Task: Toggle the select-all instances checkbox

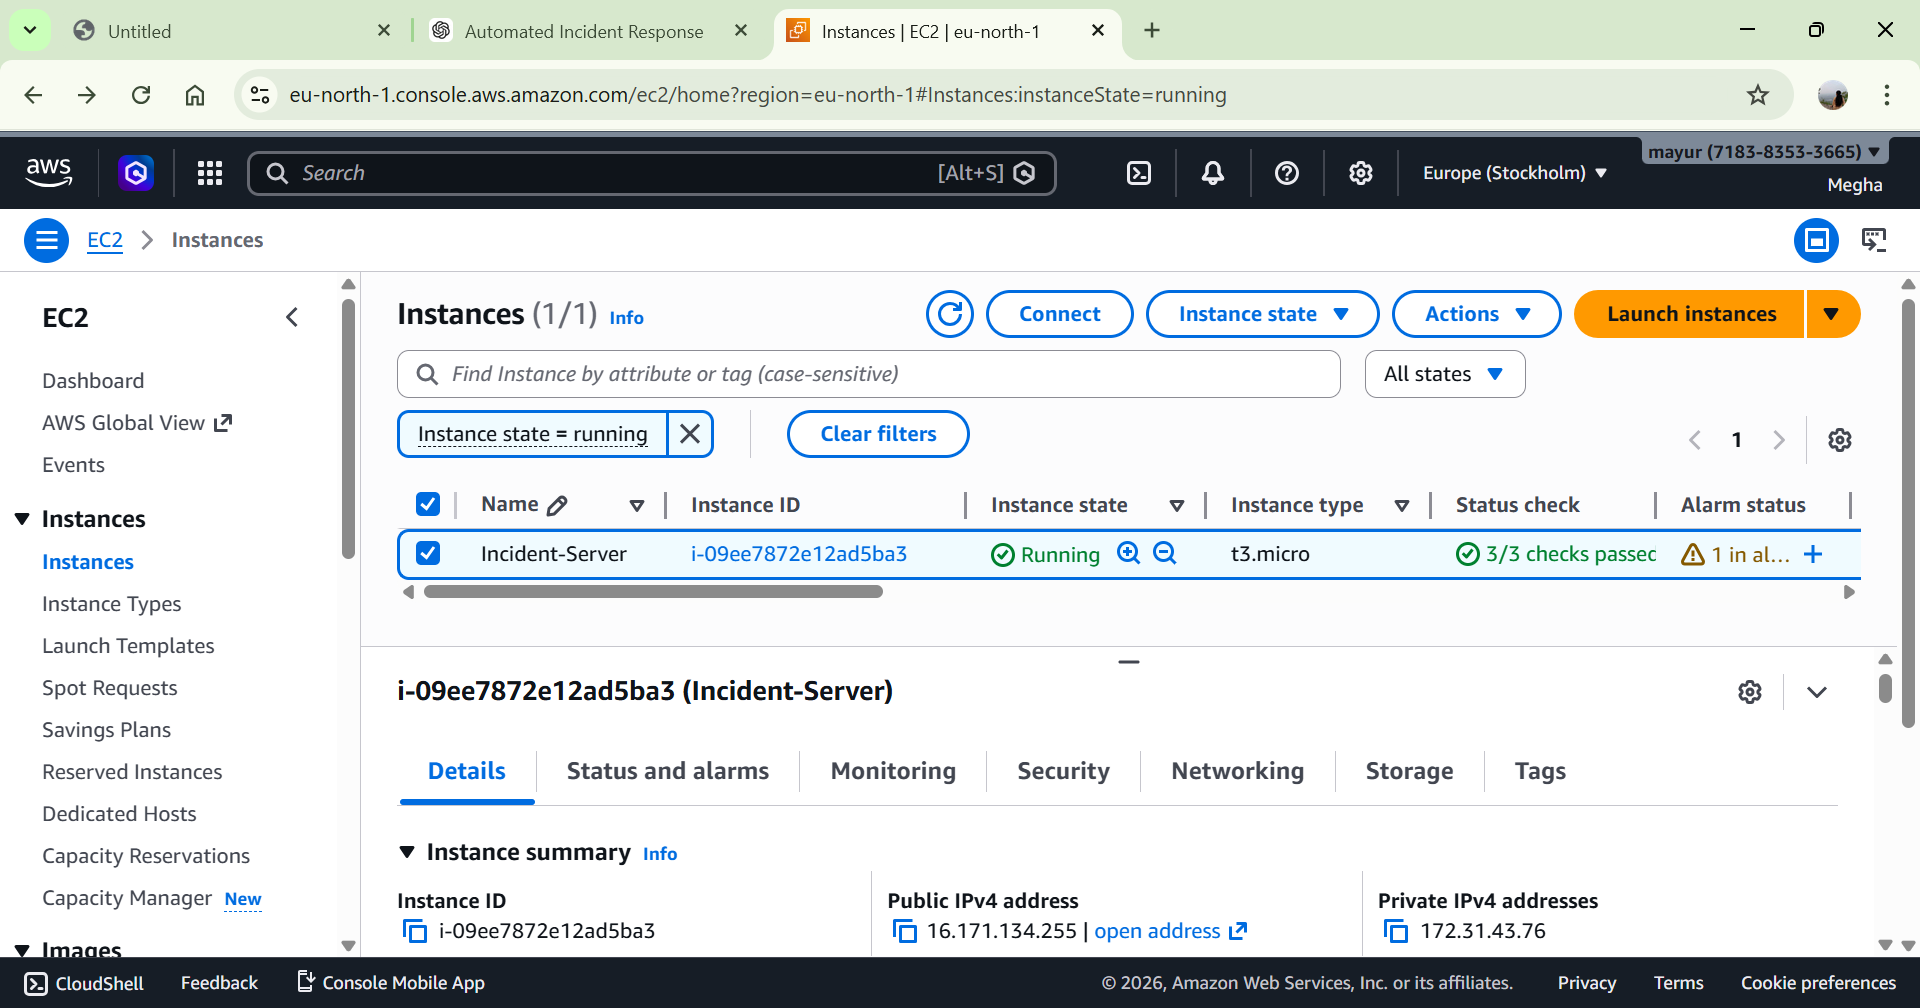Action: 428,504
